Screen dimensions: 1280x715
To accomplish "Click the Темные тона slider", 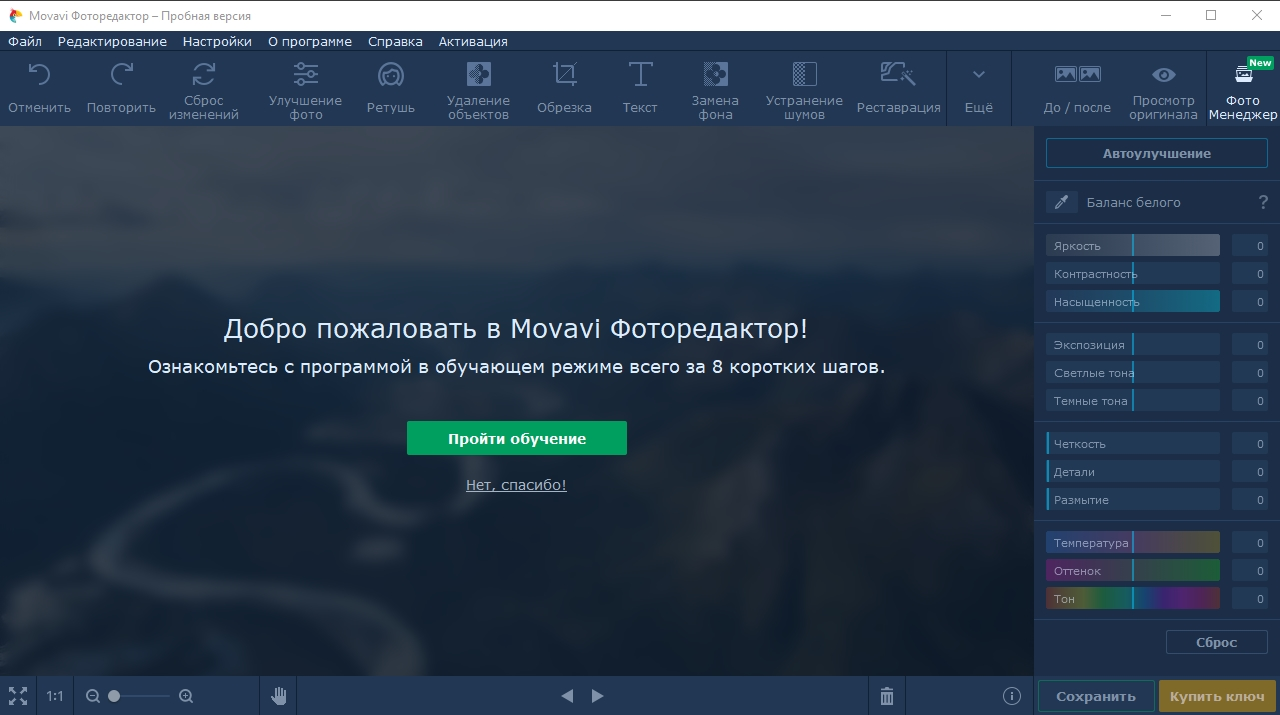I will (1133, 401).
